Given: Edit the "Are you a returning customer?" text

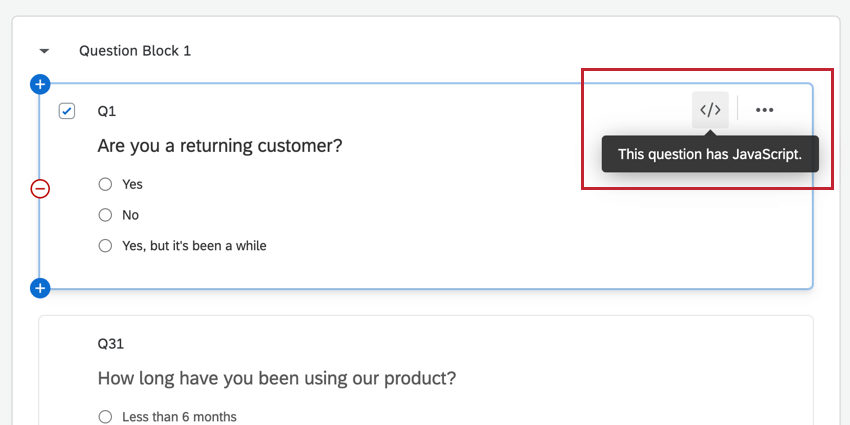Looking at the screenshot, I should (x=220, y=146).
